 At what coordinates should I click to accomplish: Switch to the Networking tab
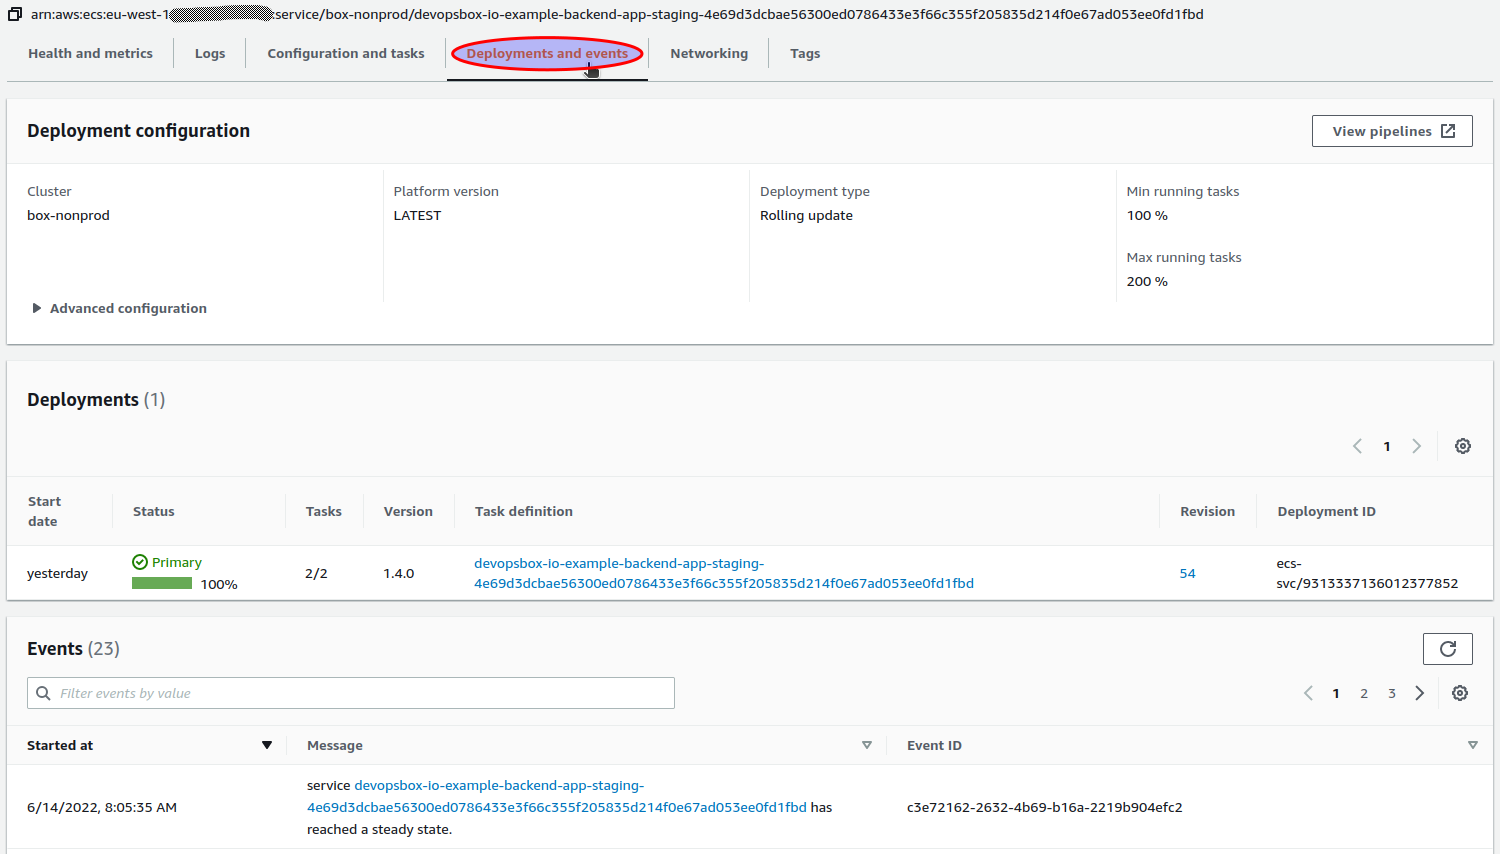(708, 53)
